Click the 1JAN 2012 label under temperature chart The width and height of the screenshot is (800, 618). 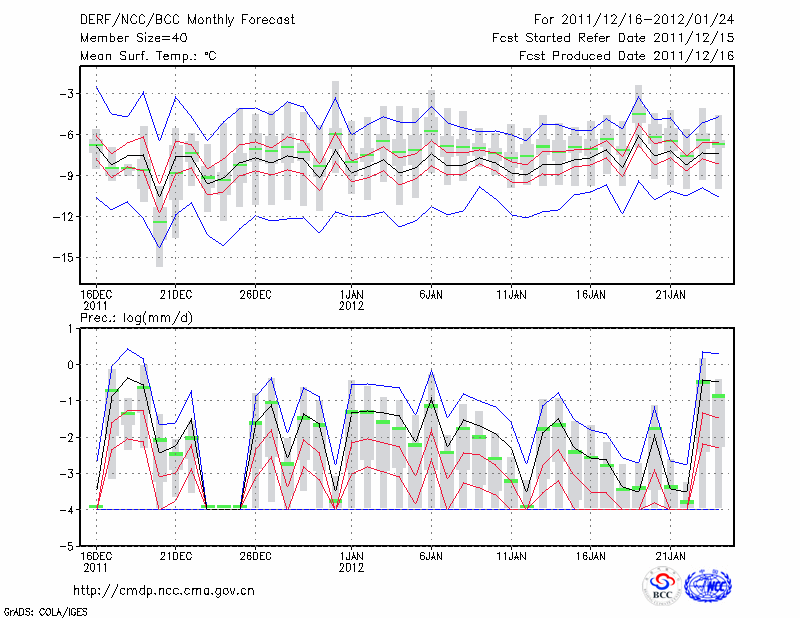pyautogui.click(x=352, y=301)
